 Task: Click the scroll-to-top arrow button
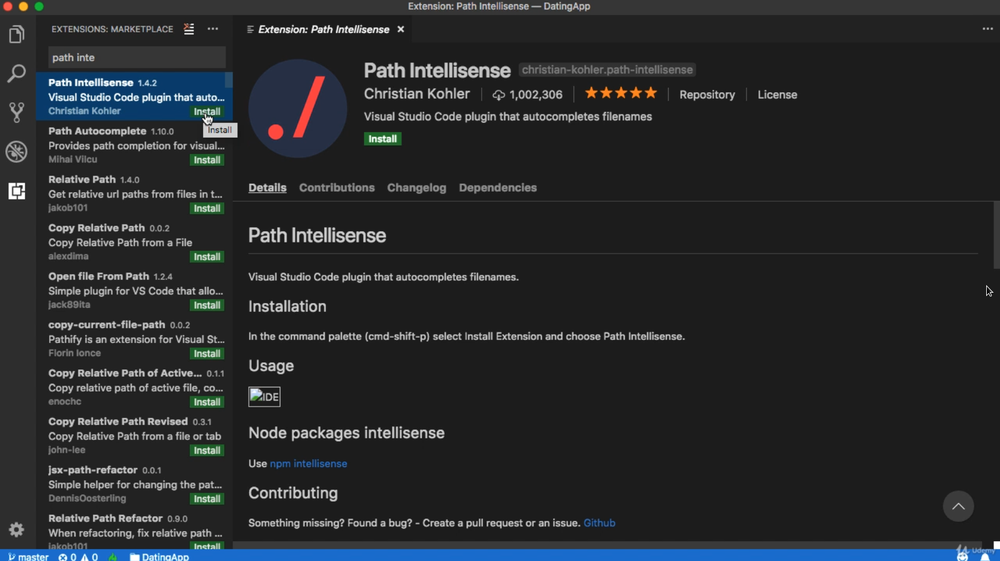[x=958, y=506]
